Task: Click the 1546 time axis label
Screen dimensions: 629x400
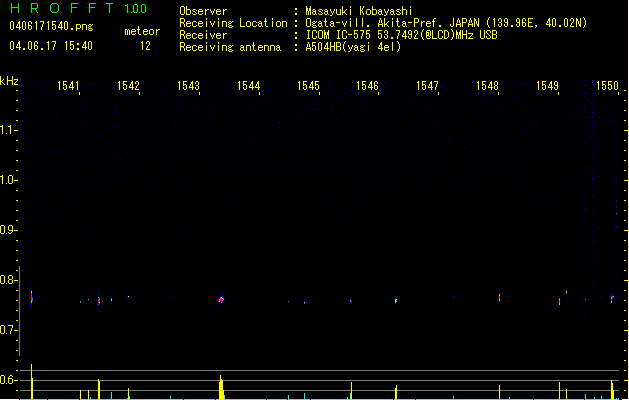Action: pyautogui.click(x=367, y=86)
